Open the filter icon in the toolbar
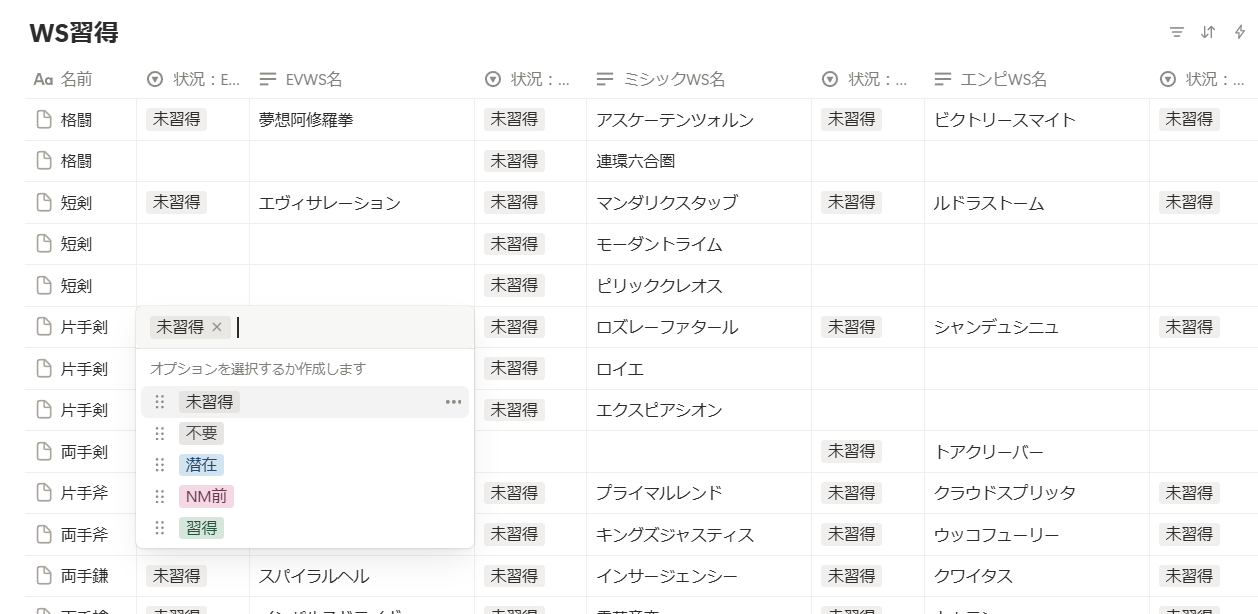This screenshot has height=614, width=1258. point(1177,32)
